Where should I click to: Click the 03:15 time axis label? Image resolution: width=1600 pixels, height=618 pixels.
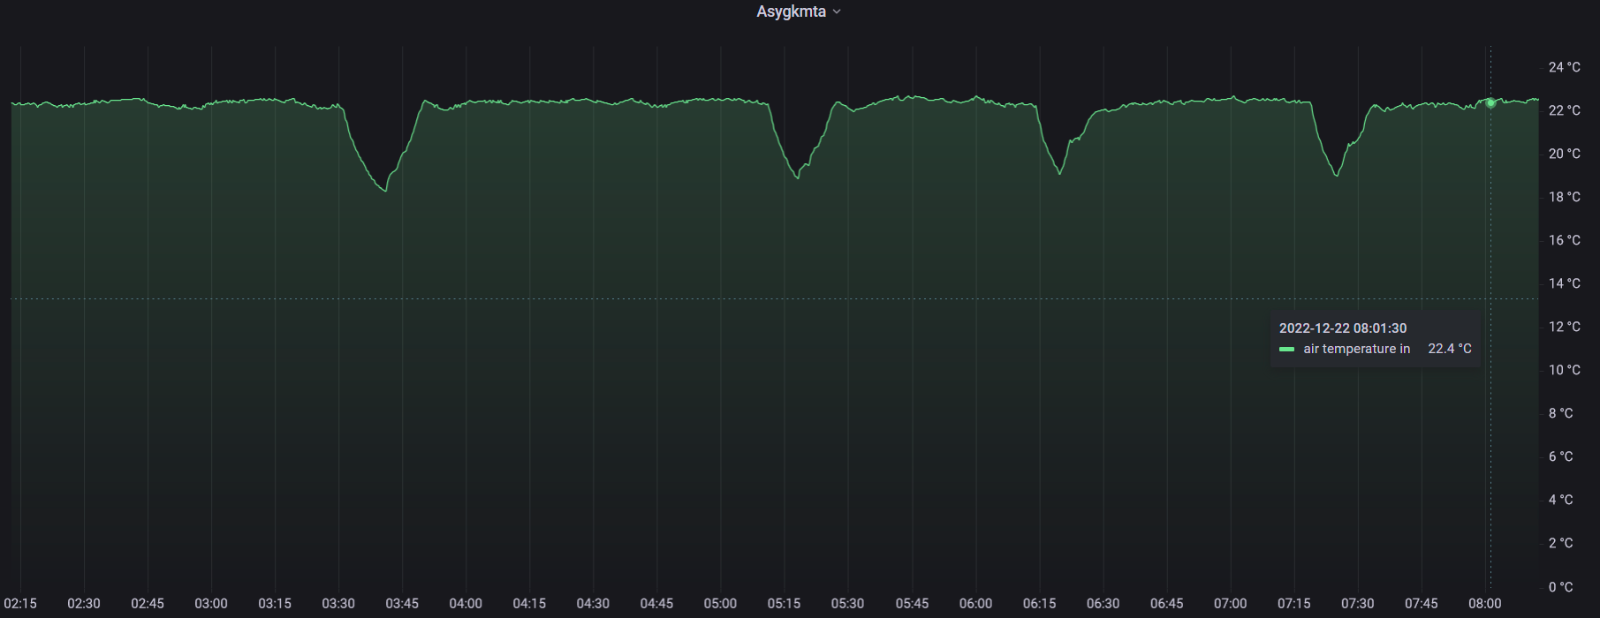click(275, 603)
